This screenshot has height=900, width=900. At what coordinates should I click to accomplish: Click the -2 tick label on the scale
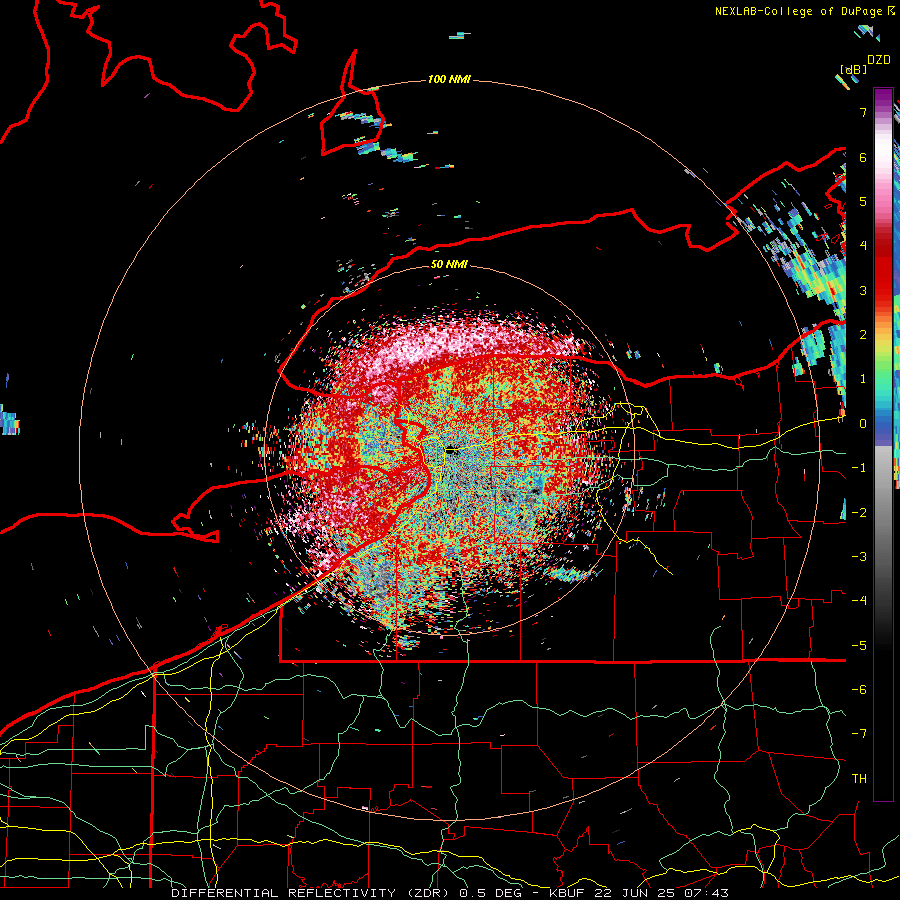tap(859, 513)
